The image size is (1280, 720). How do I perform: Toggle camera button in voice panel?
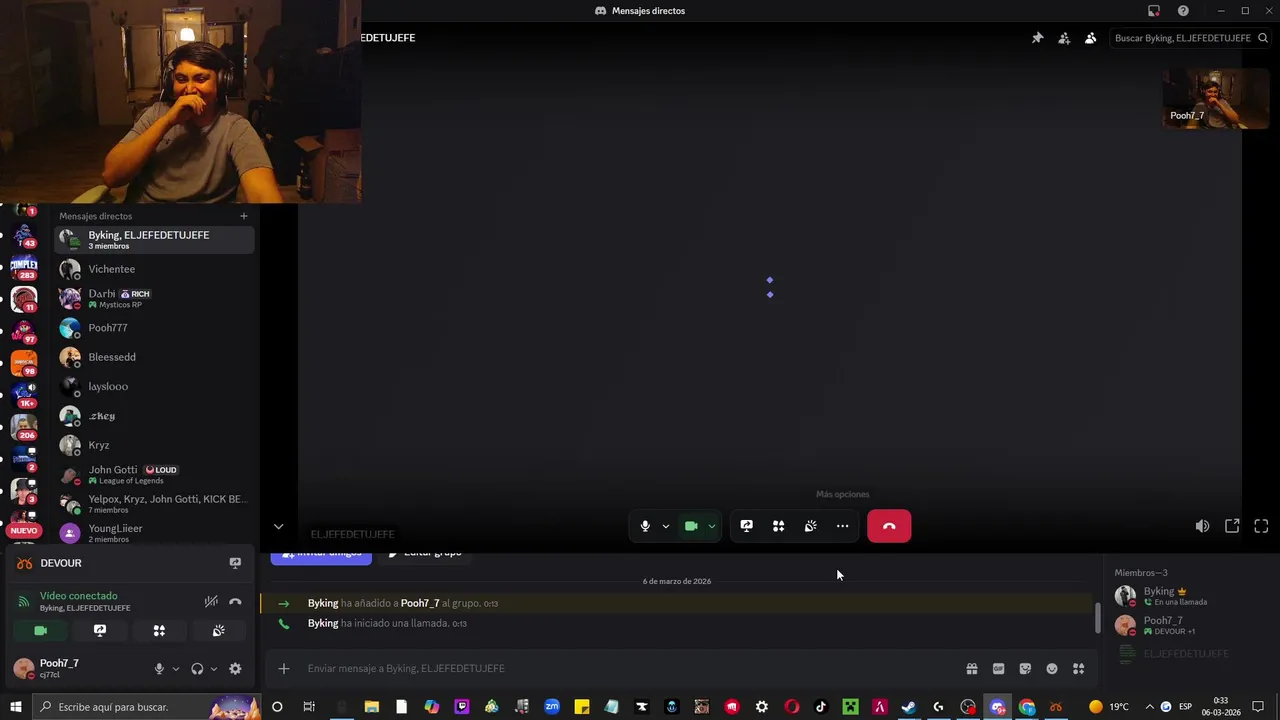coord(40,631)
